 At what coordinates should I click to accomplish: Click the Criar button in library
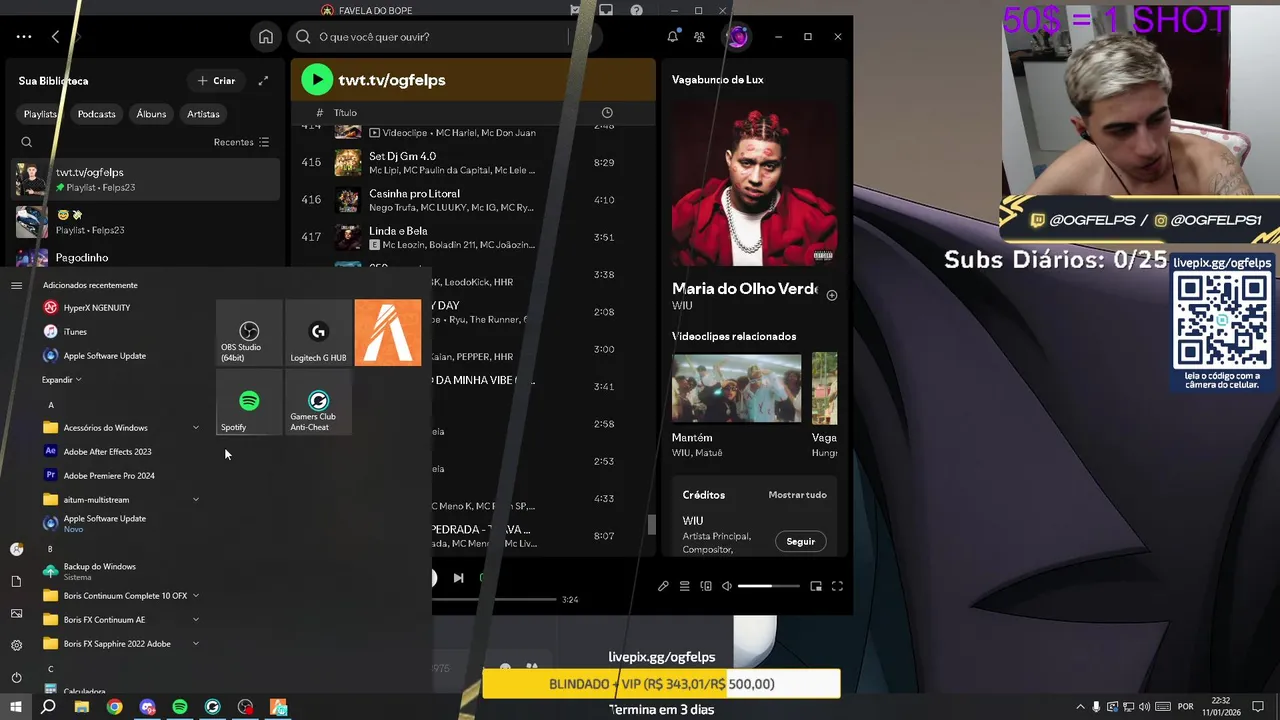click(216, 81)
